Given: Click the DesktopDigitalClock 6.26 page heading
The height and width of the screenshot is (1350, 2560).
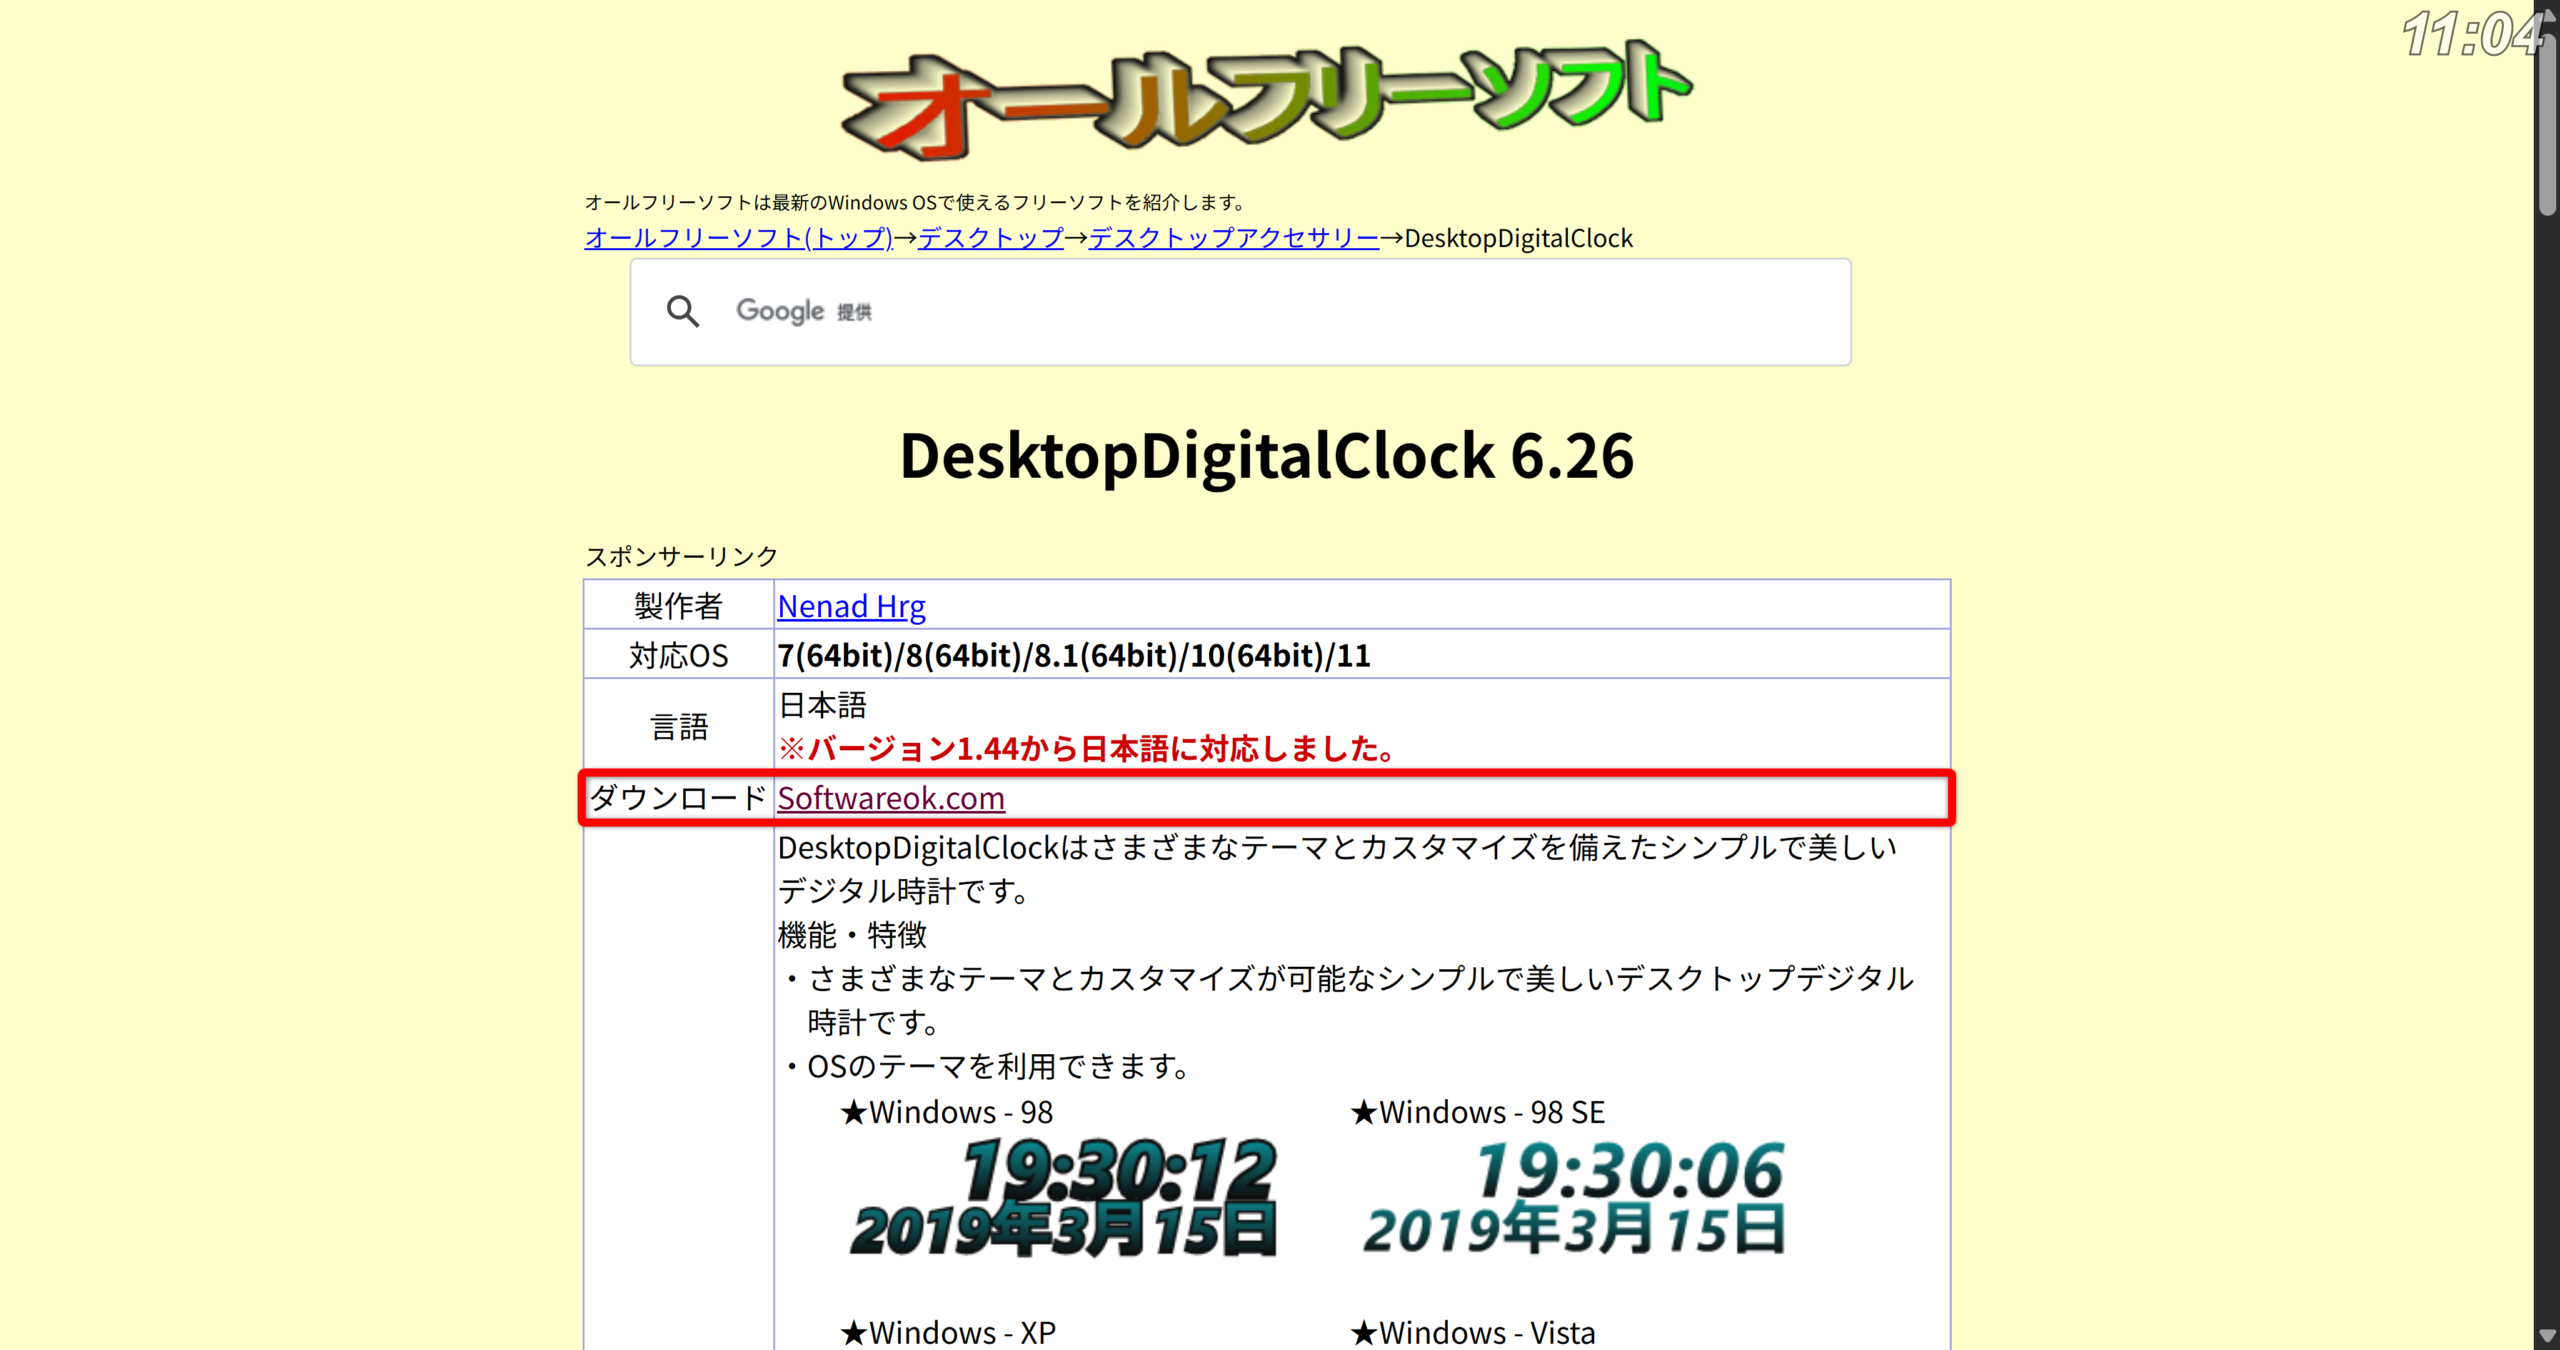Looking at the screenshot, I should click(x=1266, y=456).
